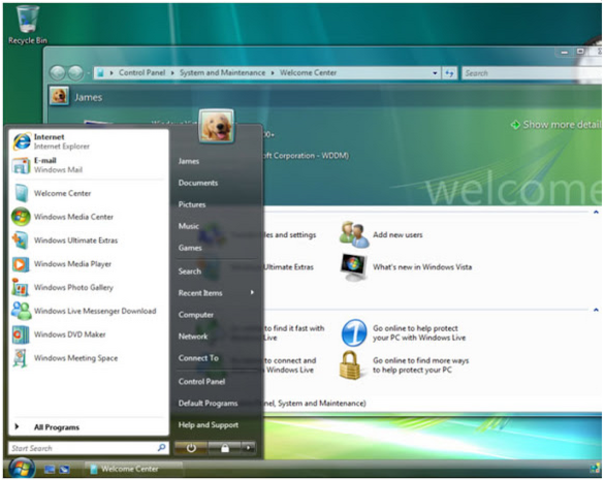This screenshot has height=480, width=605.
Task: Click the Show desktop quick launch icon
Action: (50, 469)
